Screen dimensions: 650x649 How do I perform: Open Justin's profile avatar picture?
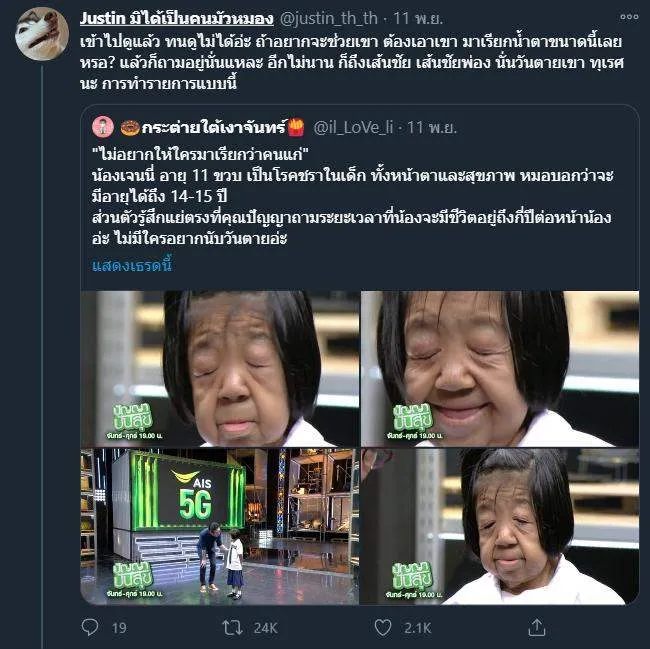tap(42, 34)
